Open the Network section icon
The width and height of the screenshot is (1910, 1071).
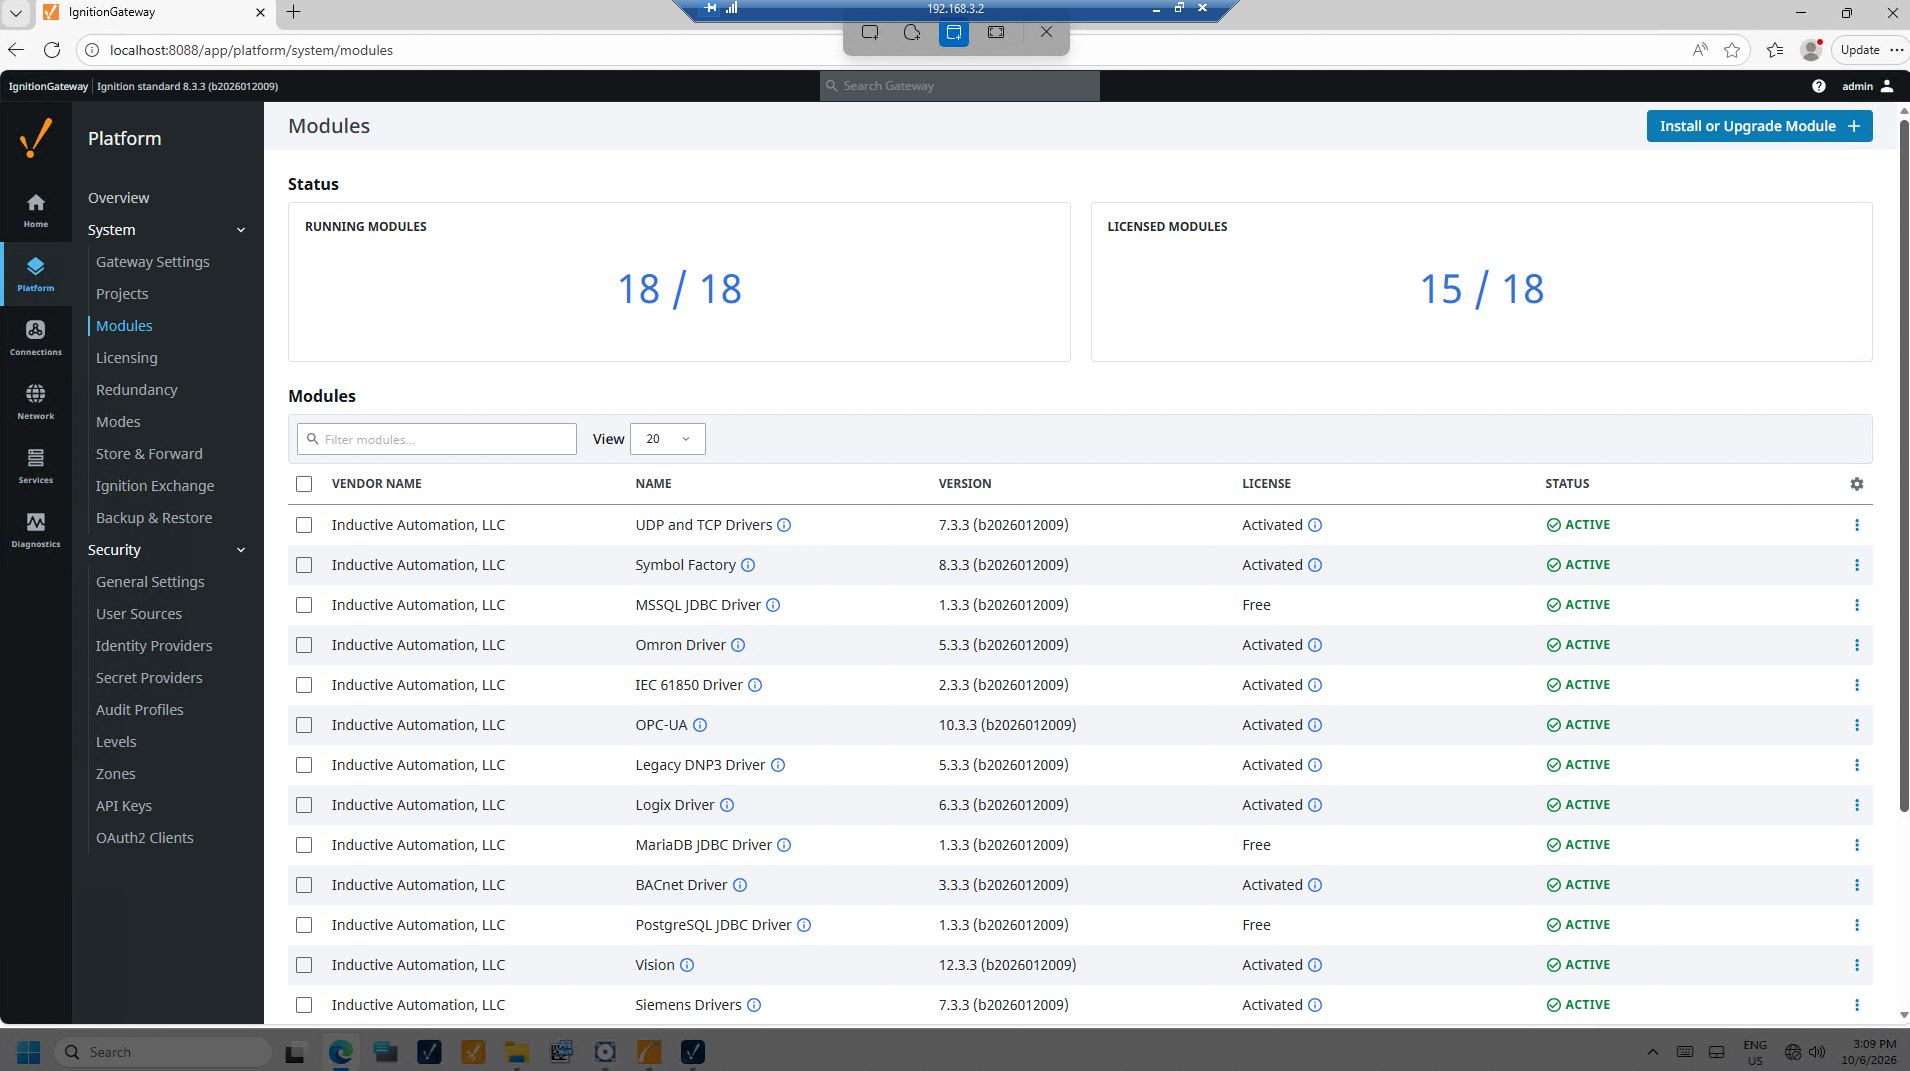pyautogui.click(x=36, y=402)
